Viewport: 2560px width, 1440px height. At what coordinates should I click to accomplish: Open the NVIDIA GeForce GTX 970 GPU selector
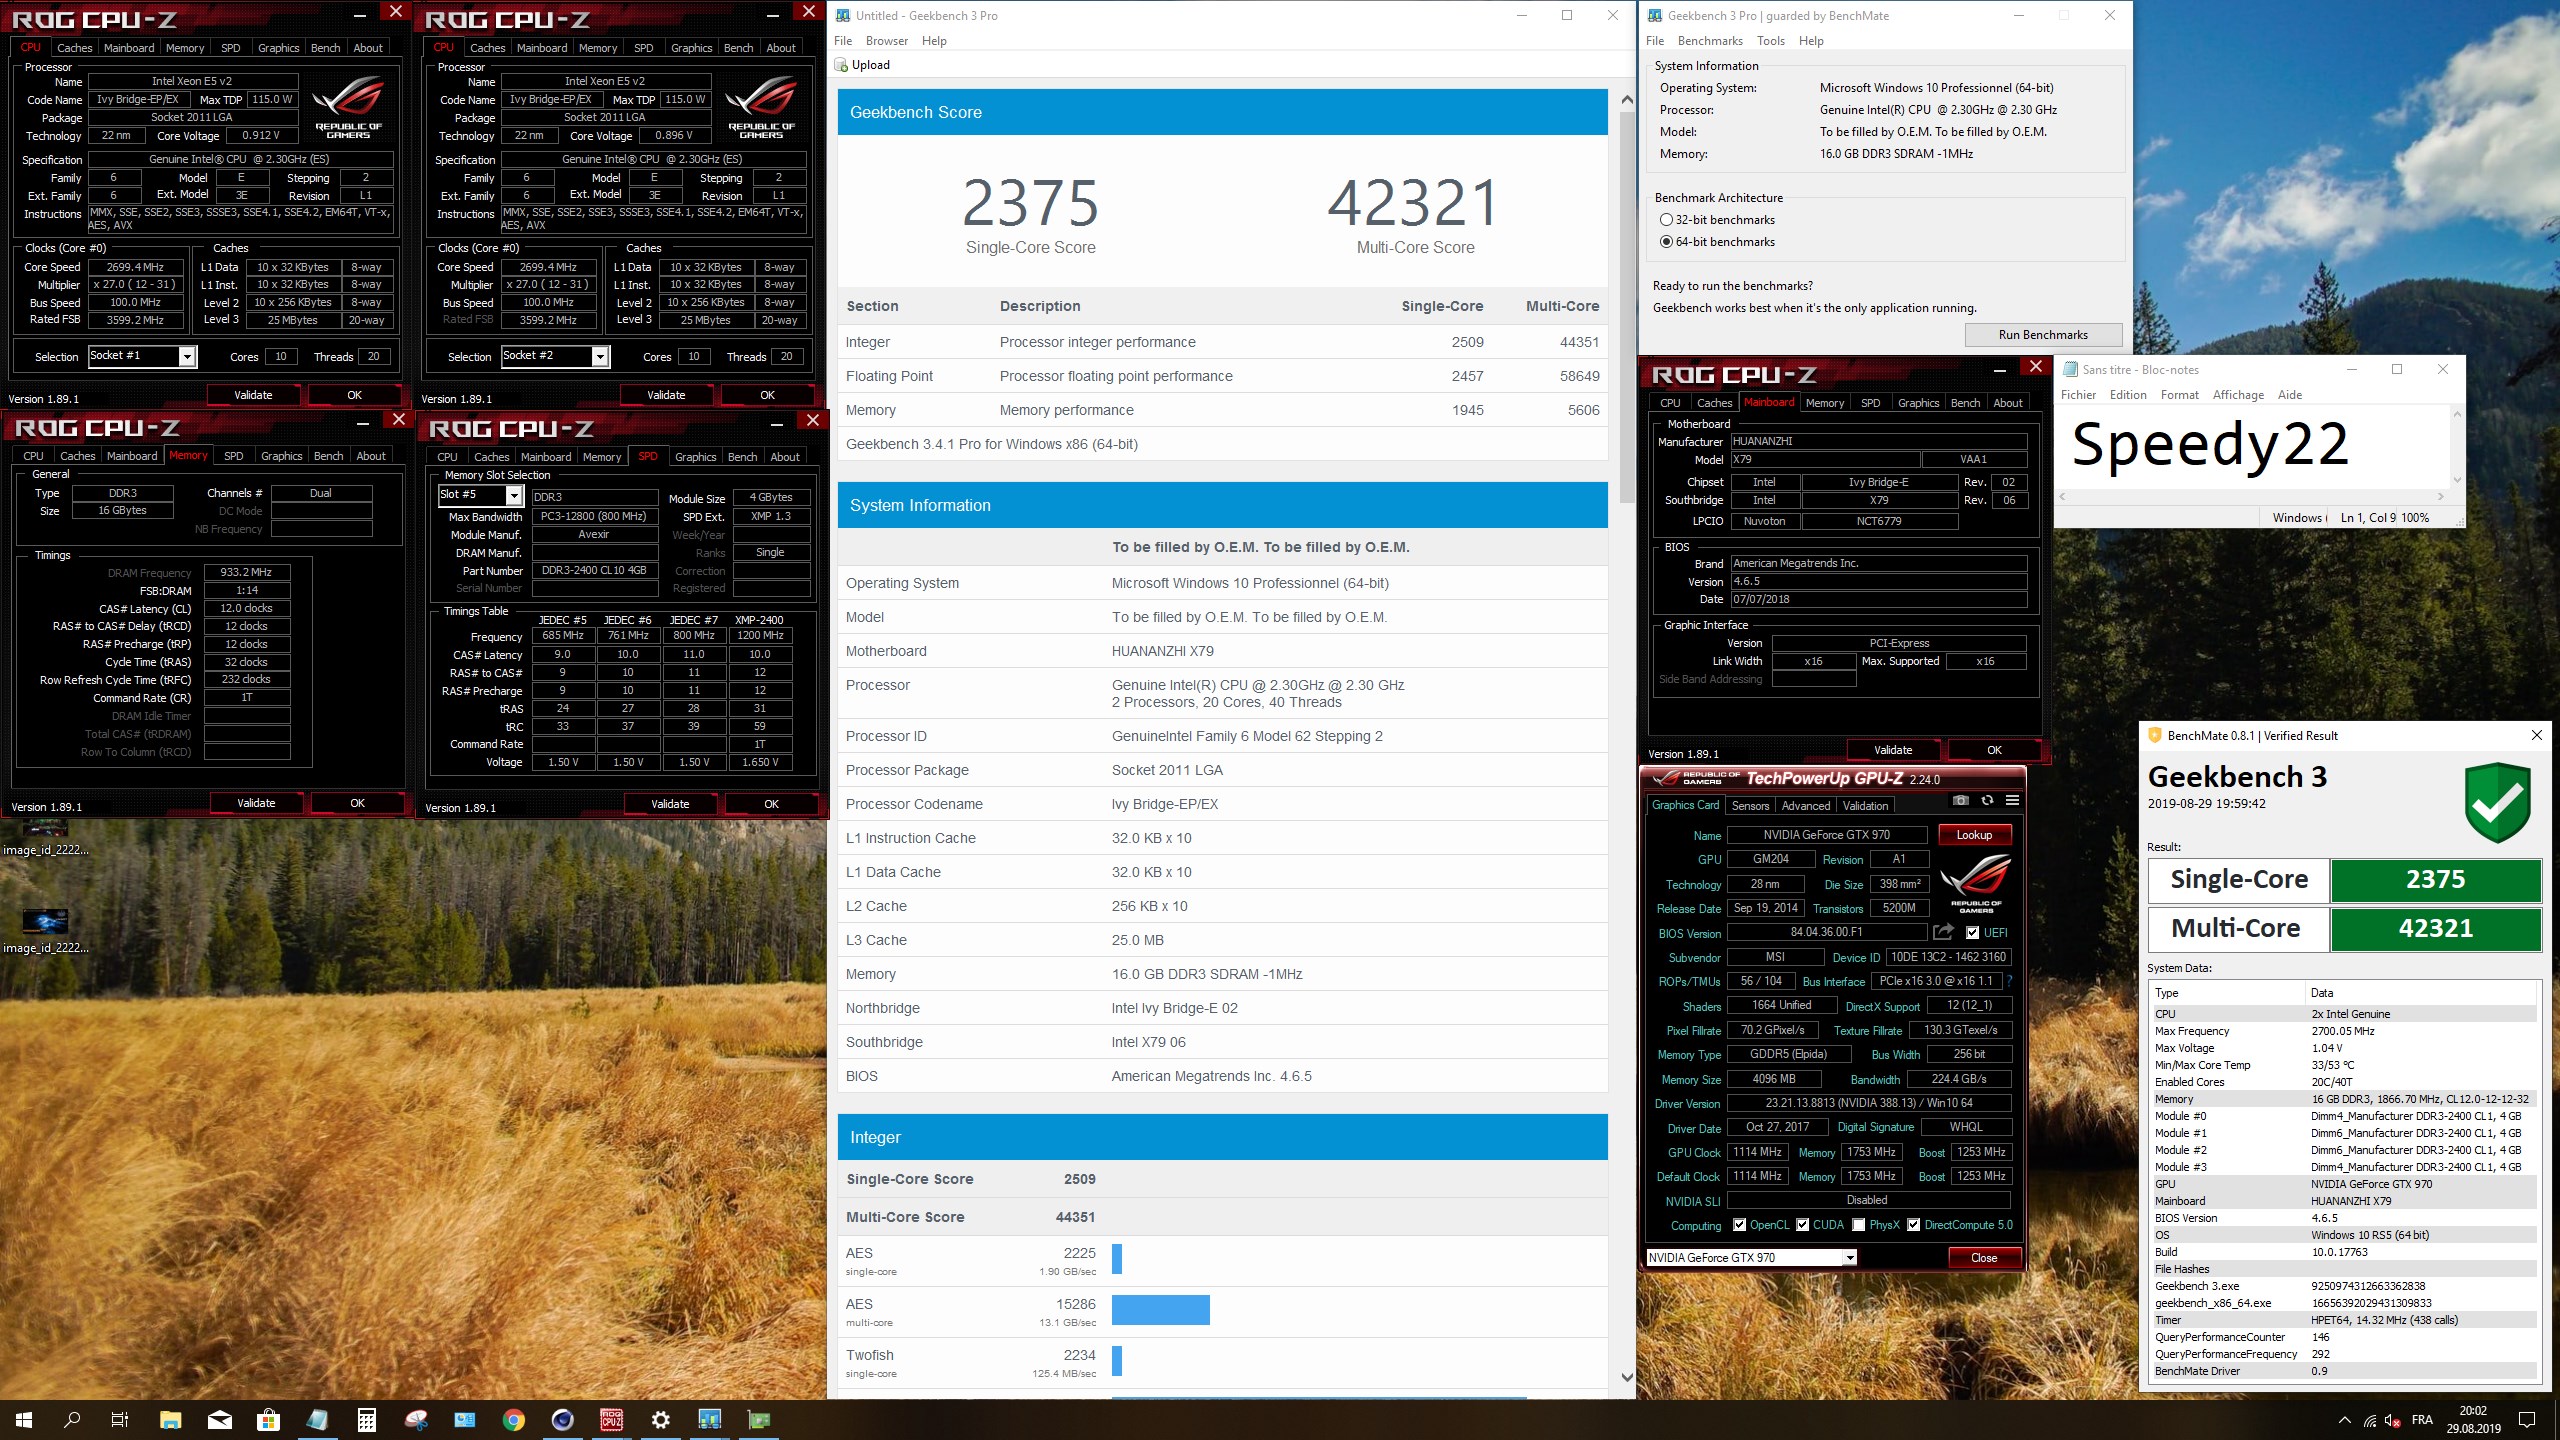pos(1751,1258)
